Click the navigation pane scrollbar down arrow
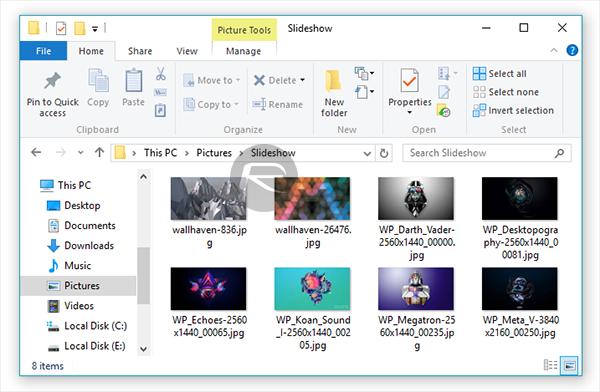600x392 pixels. click(143, 349)
